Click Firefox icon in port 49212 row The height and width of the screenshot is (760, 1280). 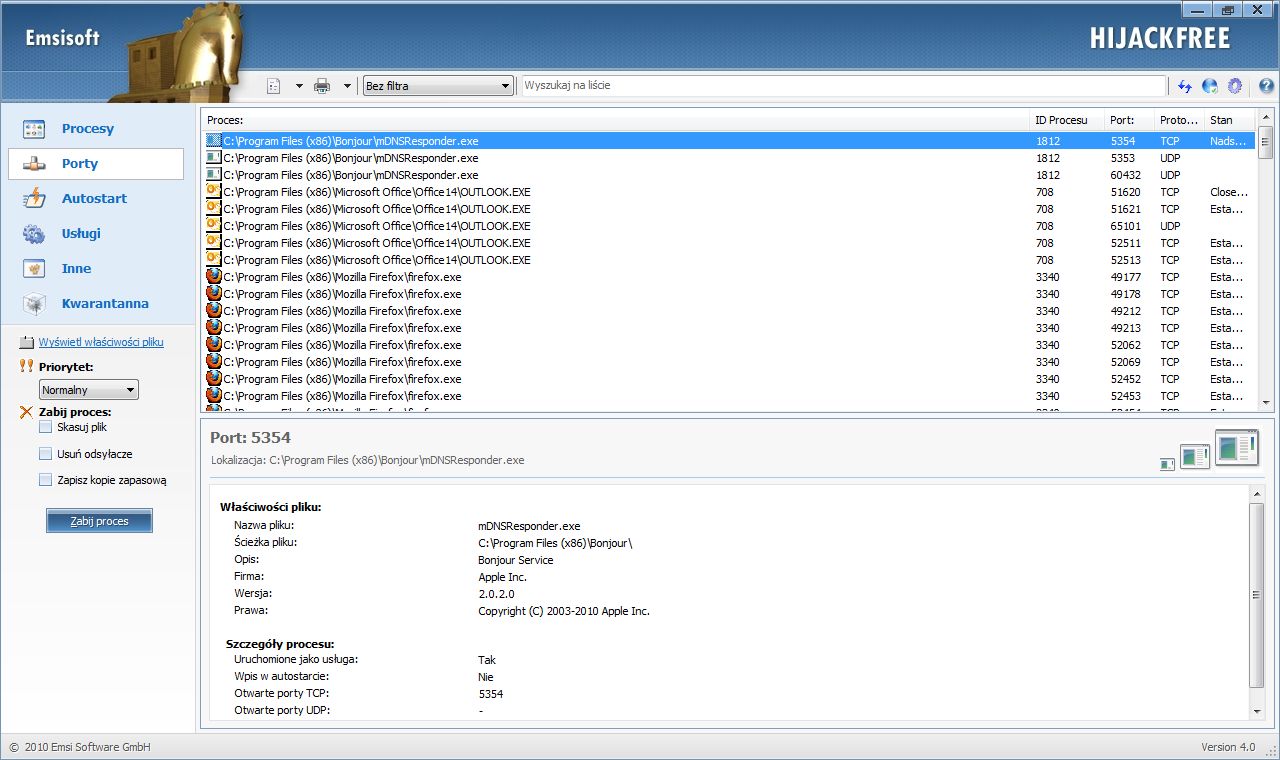coord(213,311)
